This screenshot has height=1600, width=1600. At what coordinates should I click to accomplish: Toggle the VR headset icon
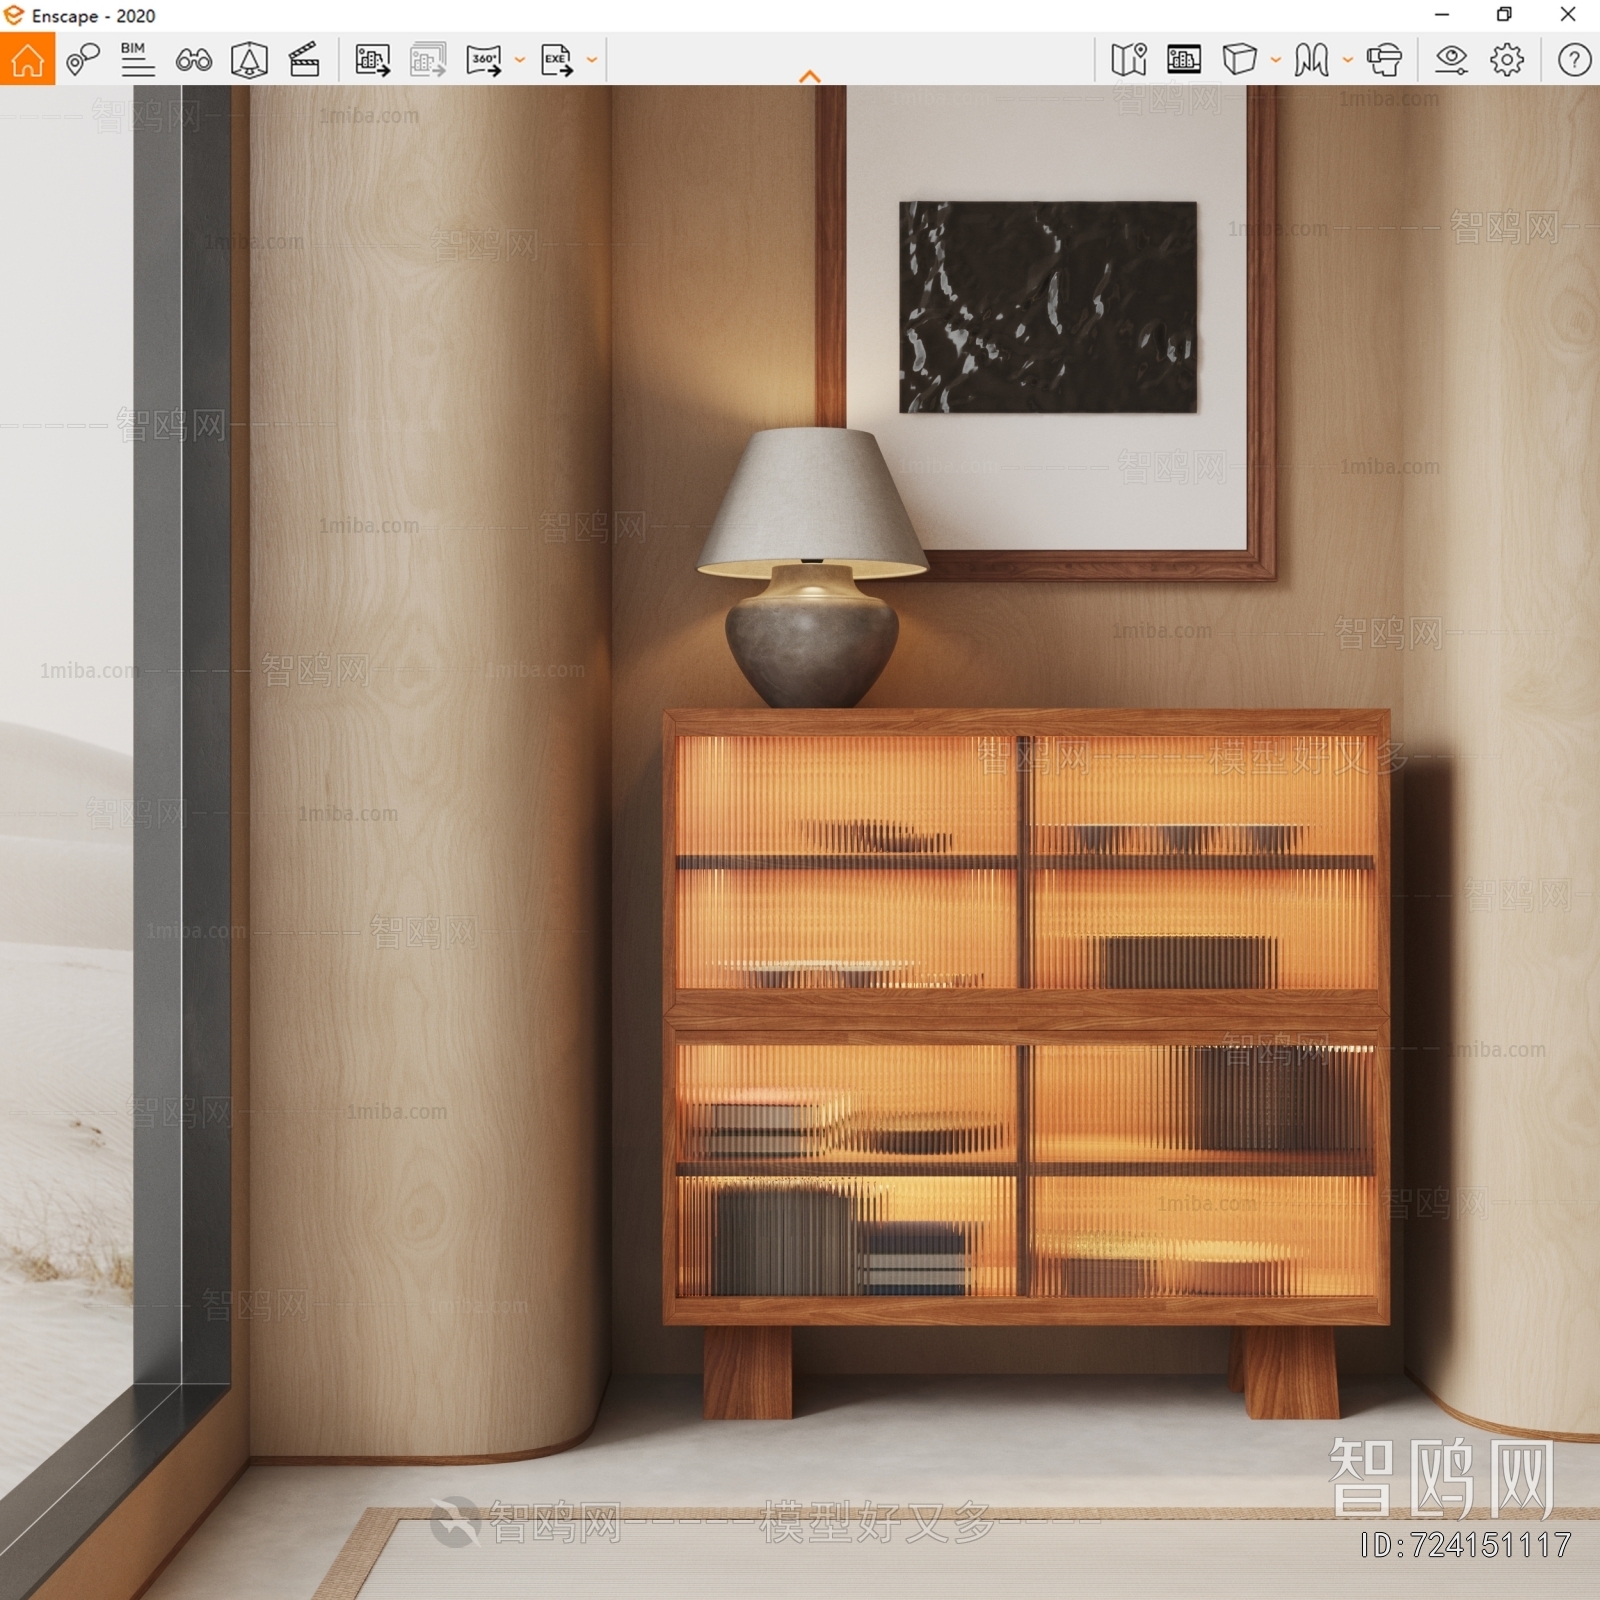coord(1385,60)
